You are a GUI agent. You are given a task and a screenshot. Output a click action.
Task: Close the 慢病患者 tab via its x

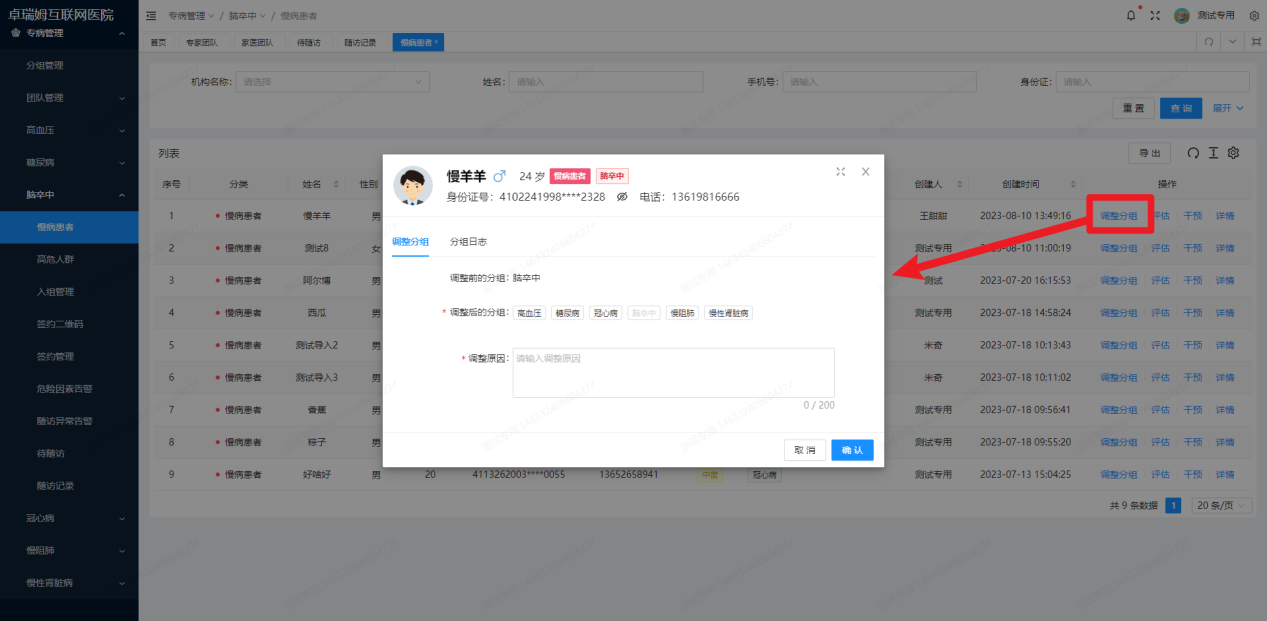coord(436,42)
